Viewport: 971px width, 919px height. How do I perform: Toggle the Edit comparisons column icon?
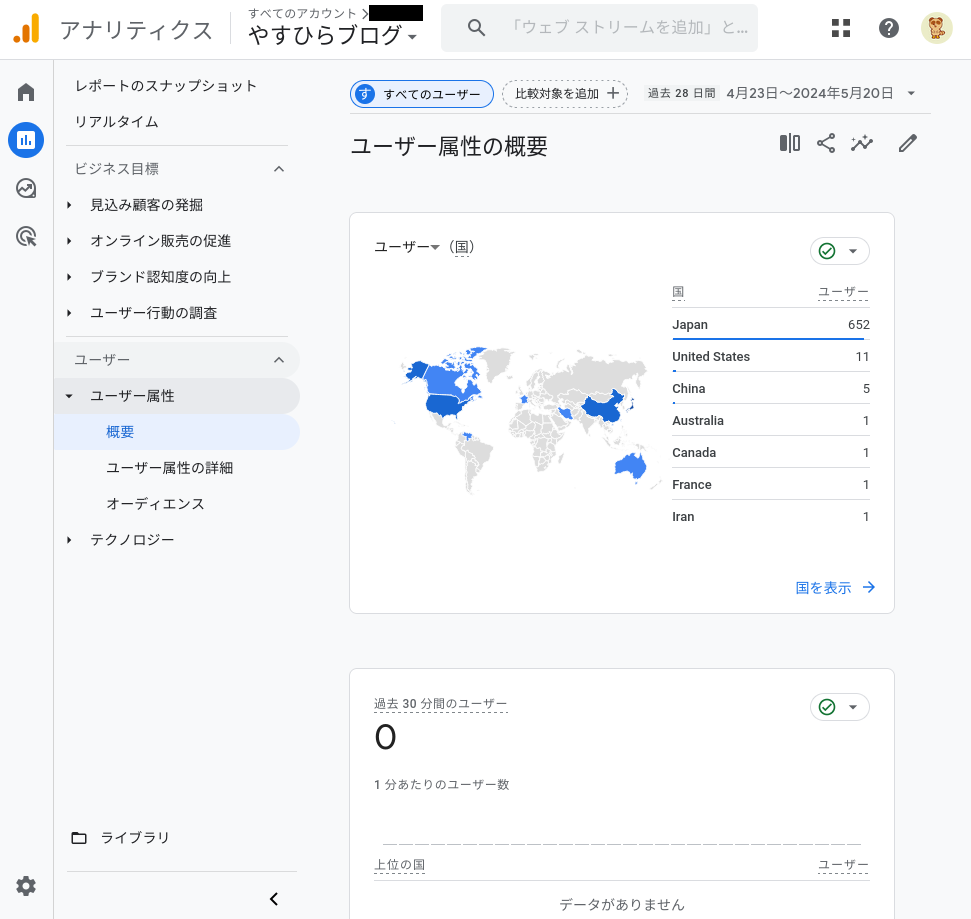point(790,144)
